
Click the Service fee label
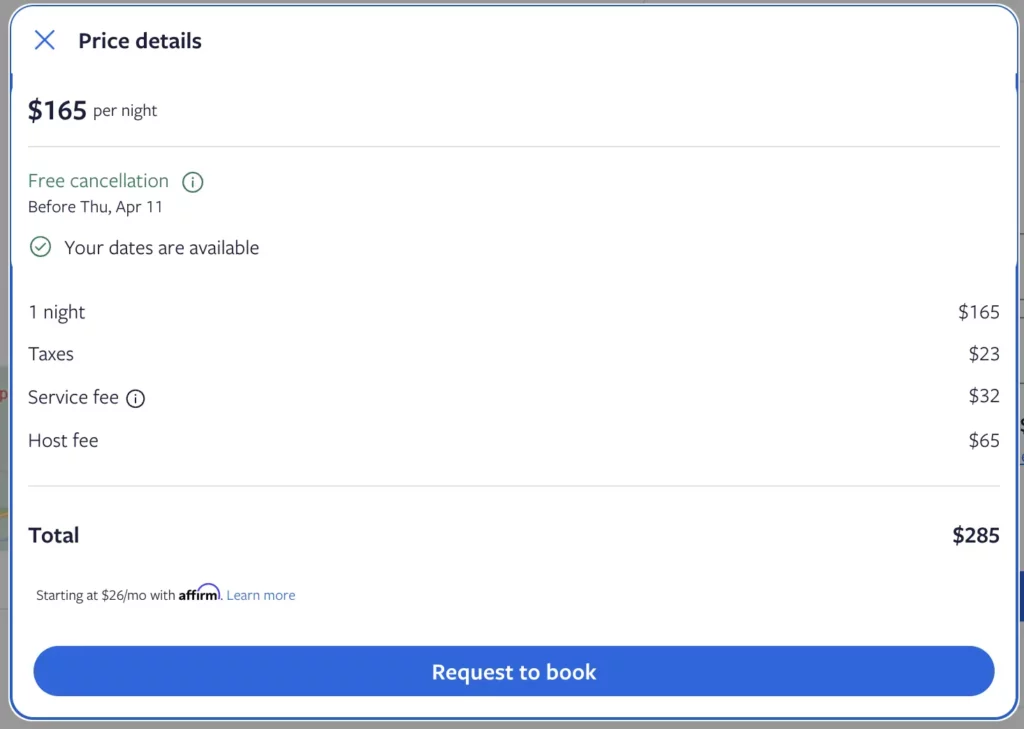coord(73,397)
